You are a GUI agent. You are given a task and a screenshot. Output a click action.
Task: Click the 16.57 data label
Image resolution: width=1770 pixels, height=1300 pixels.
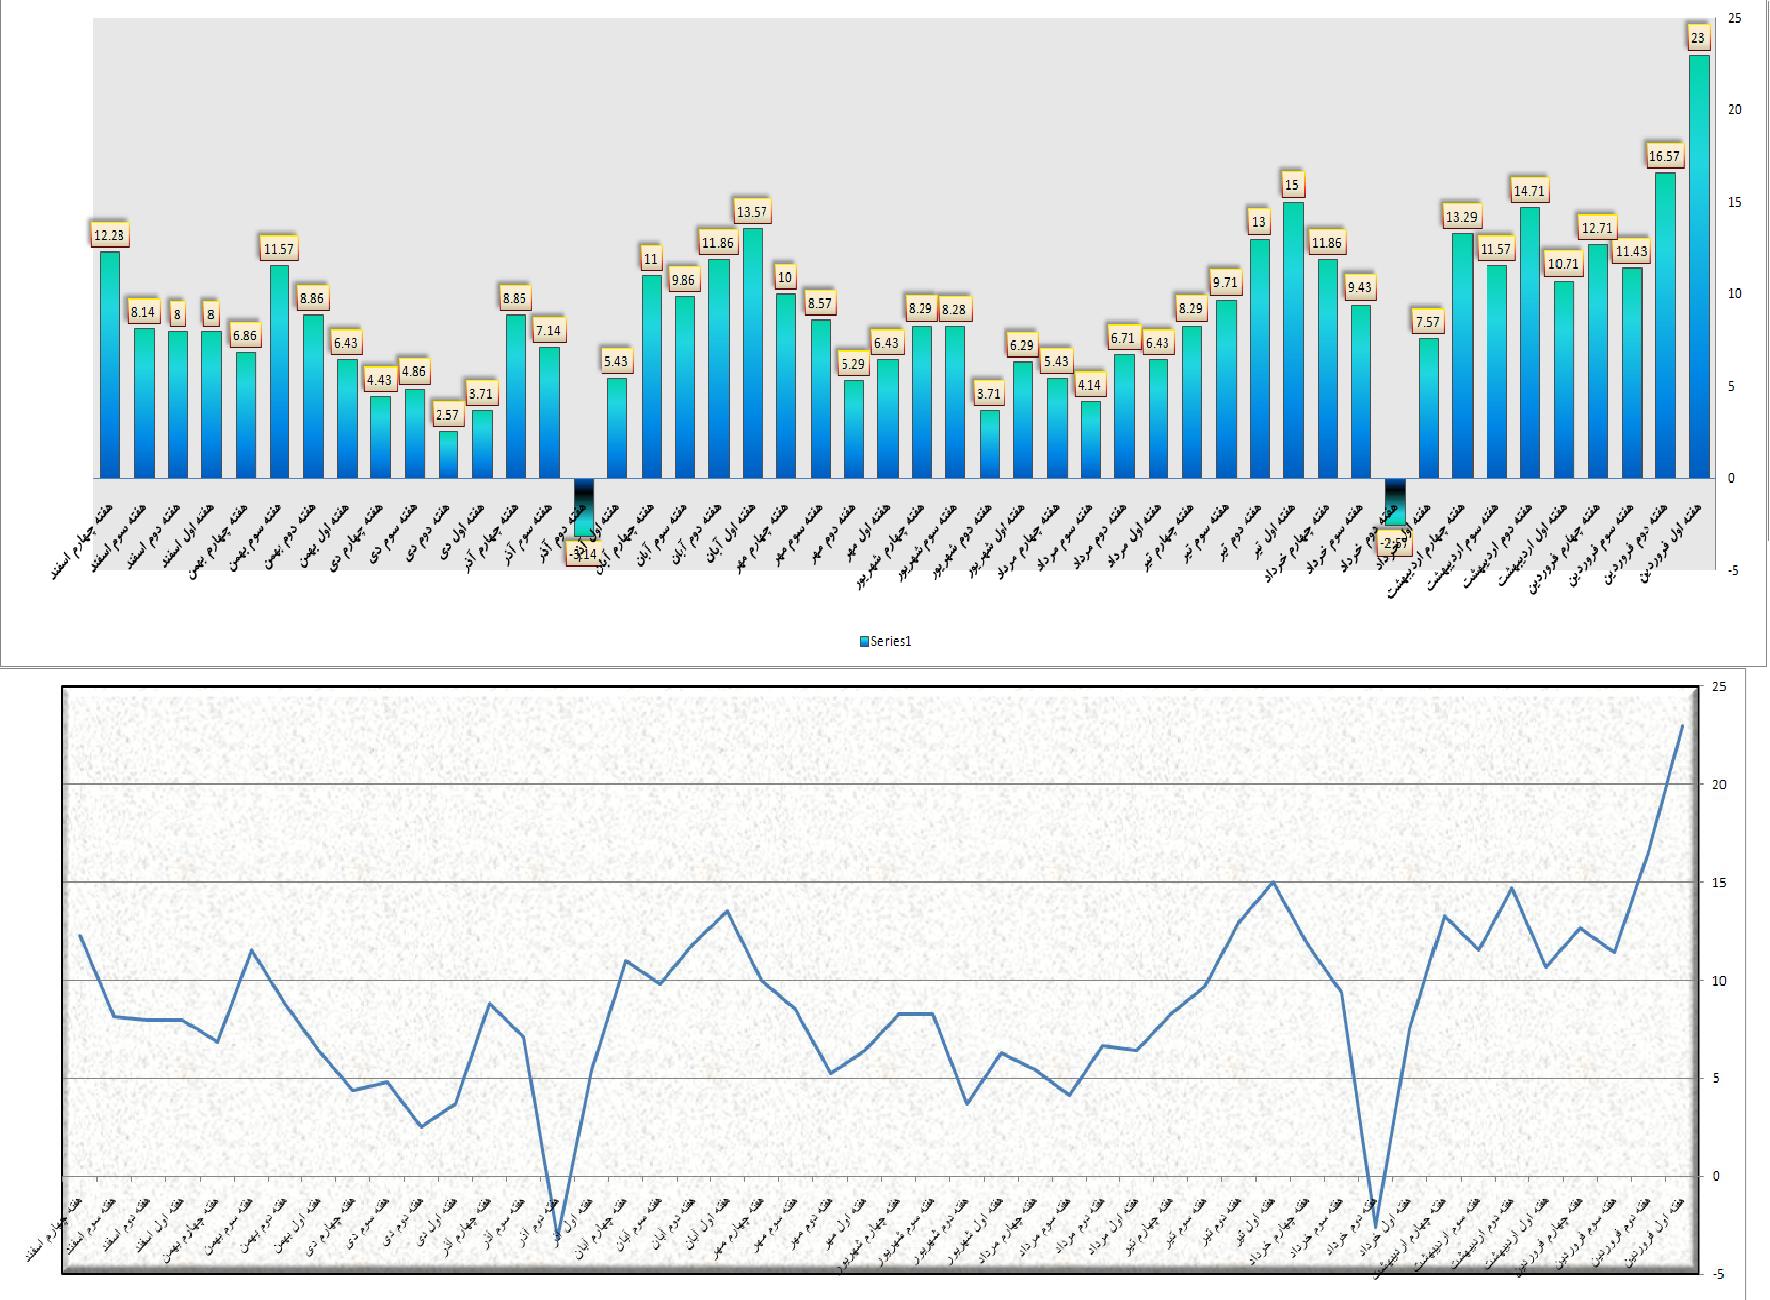coord(1664,156)
